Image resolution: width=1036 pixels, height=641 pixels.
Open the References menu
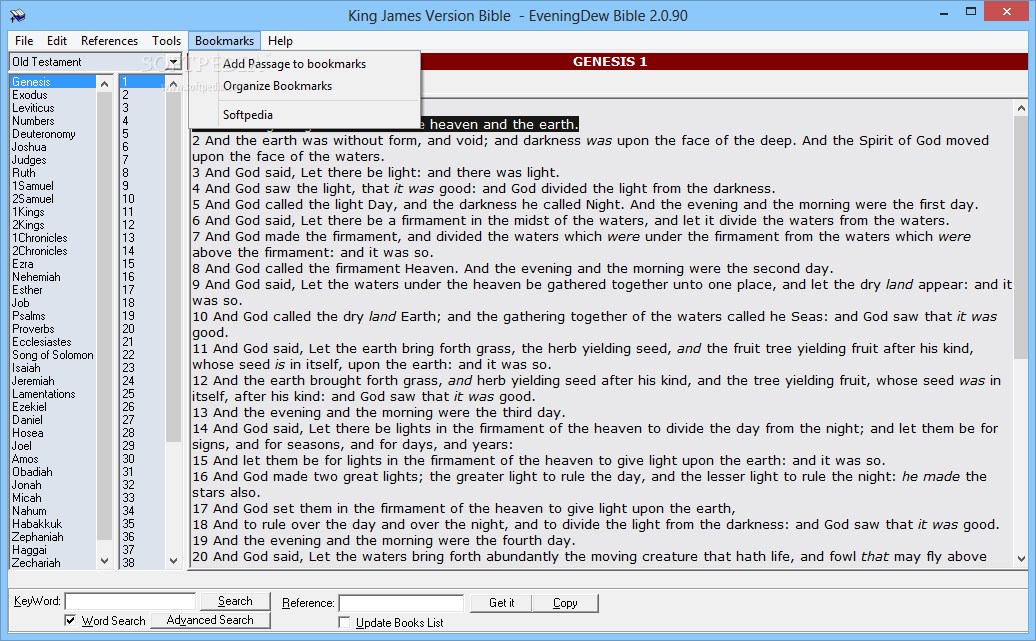click(x=109, y=41)
